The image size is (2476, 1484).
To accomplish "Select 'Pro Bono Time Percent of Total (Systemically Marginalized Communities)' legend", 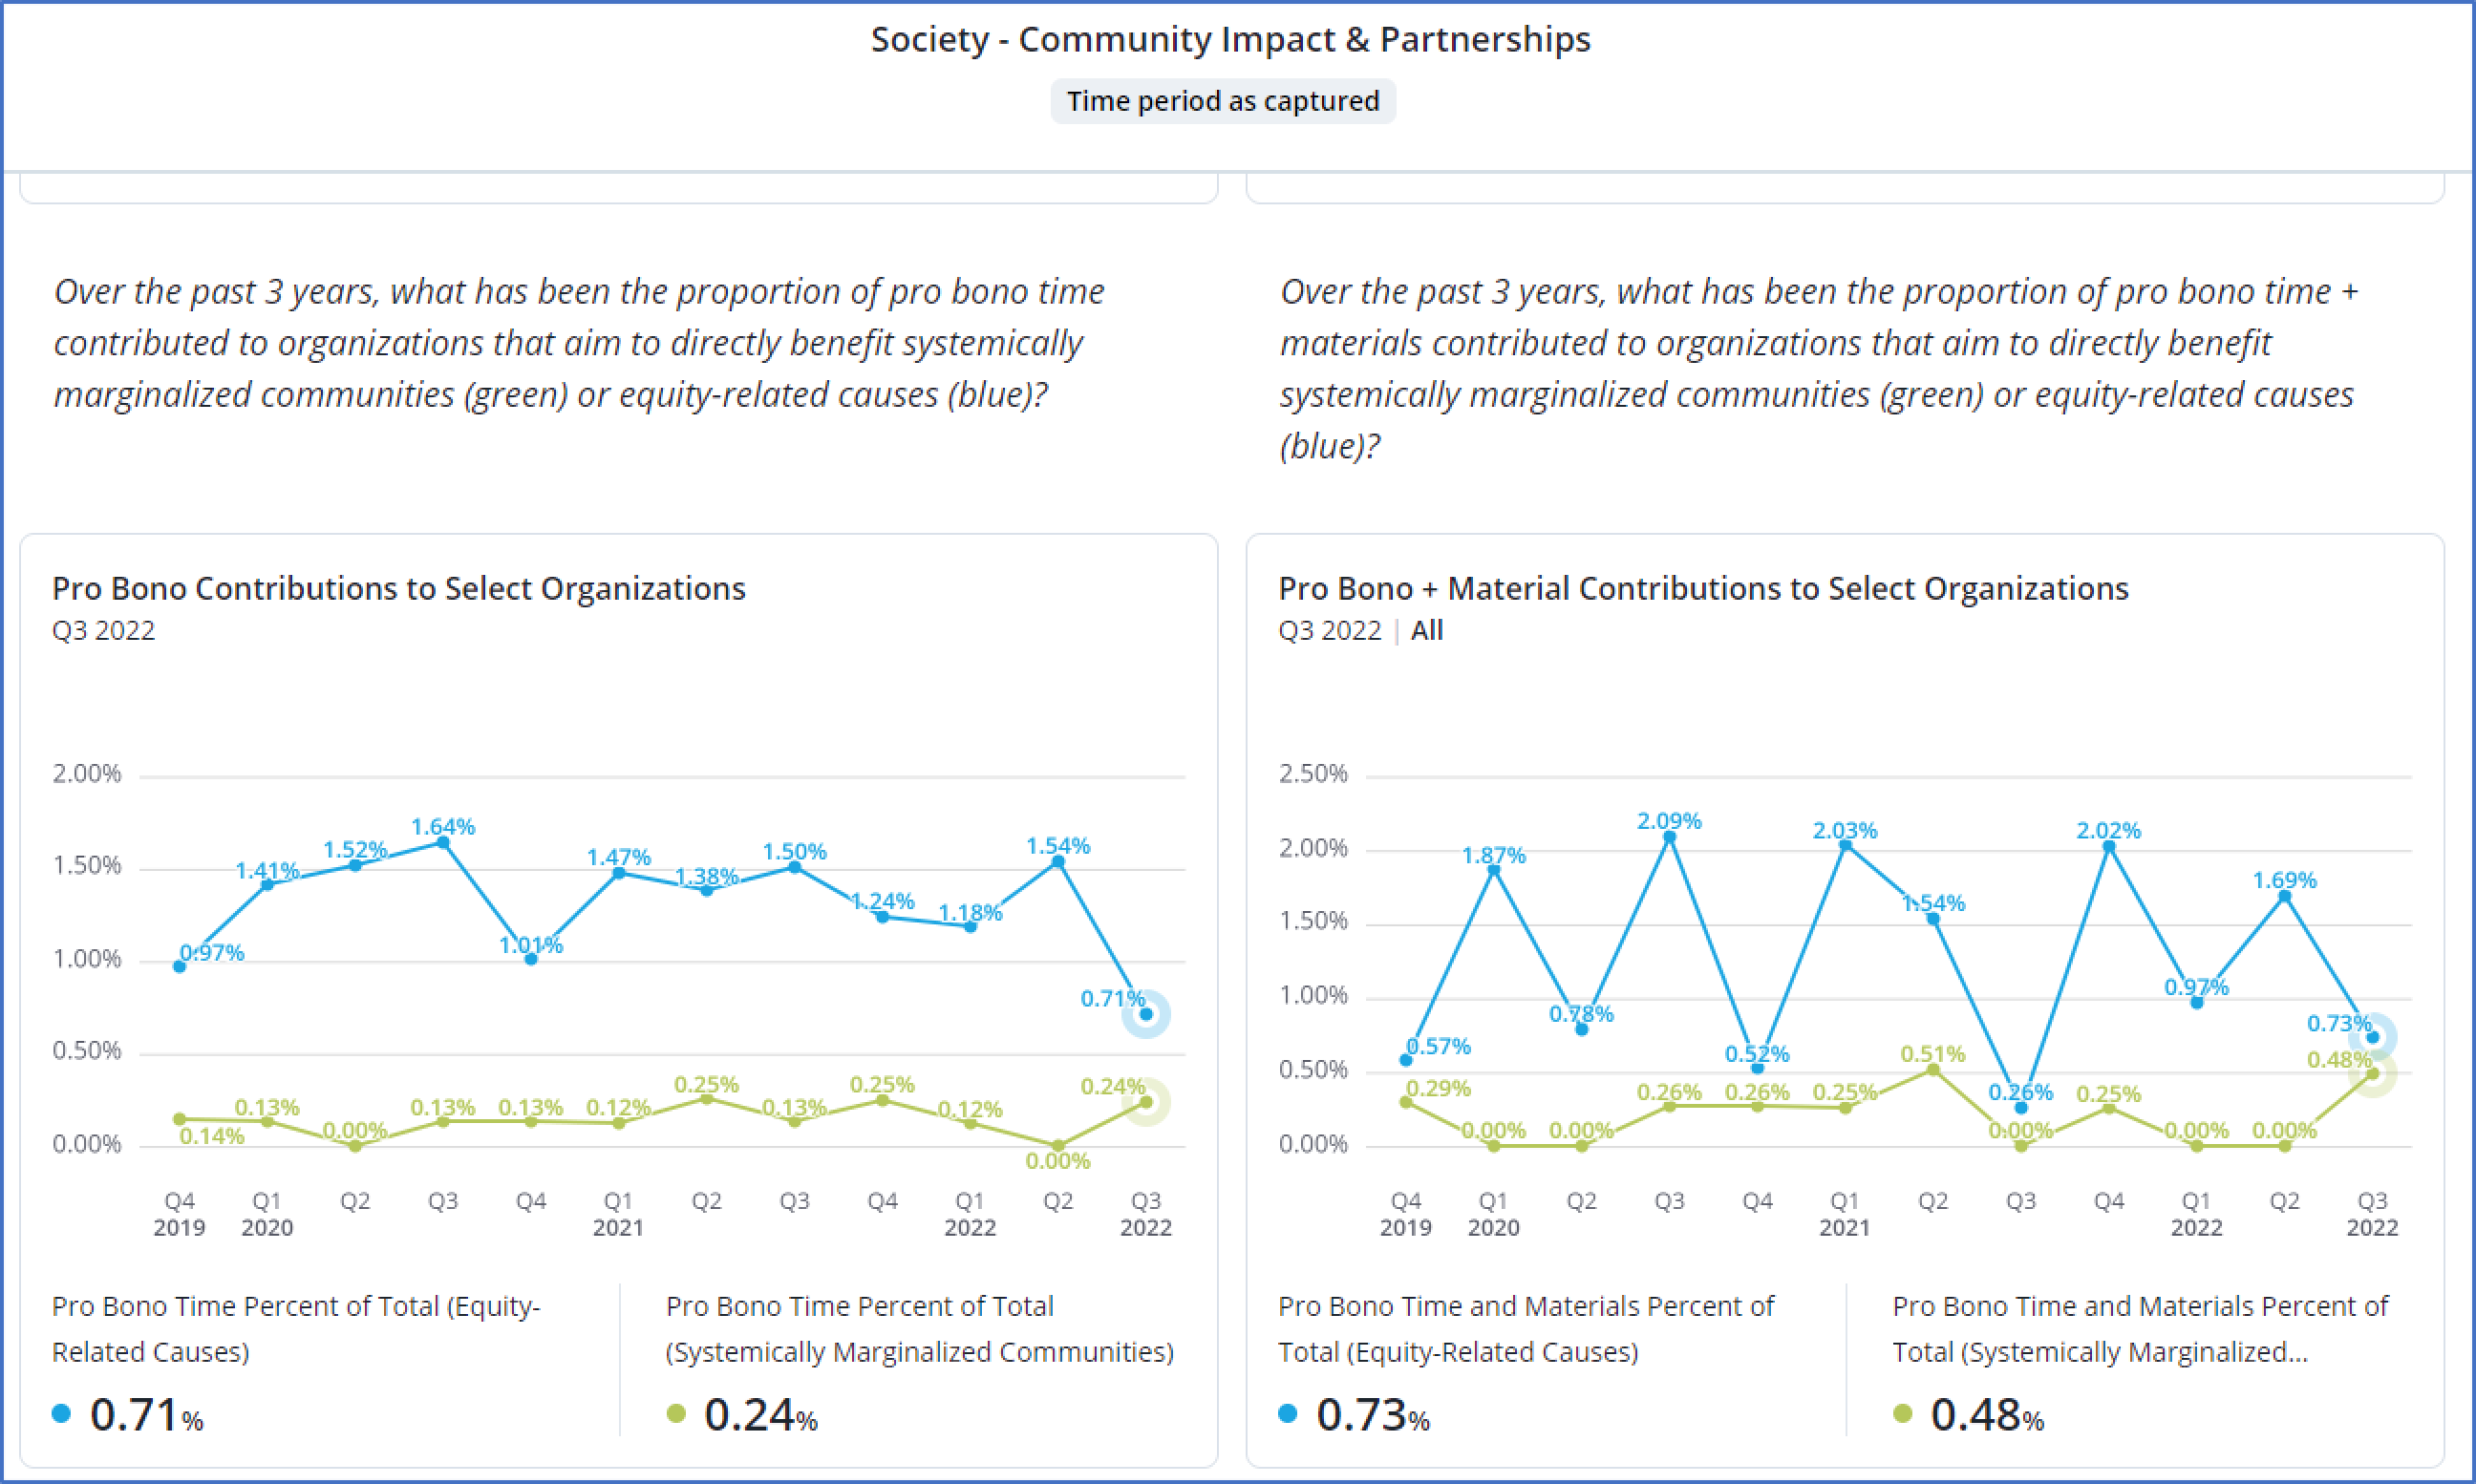I will click(920, 1329).
